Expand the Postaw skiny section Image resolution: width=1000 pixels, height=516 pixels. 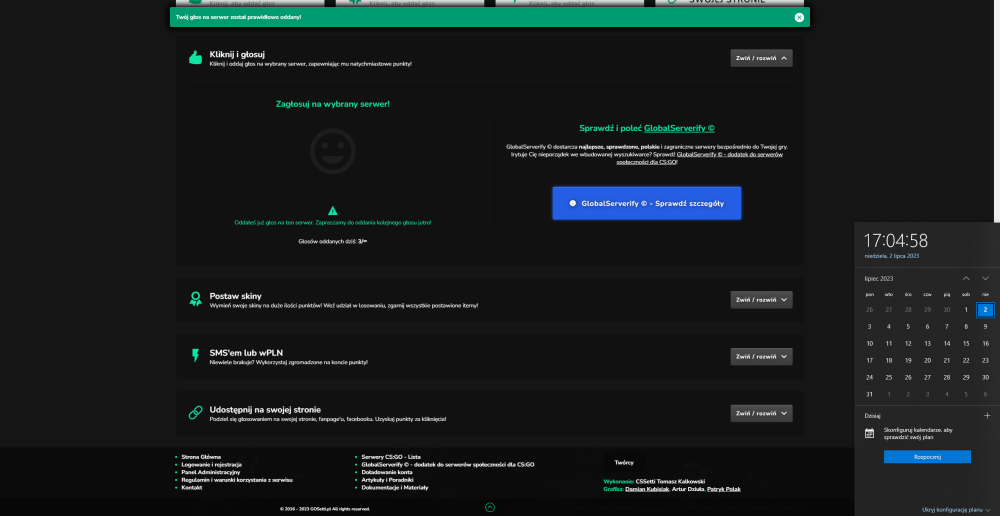761,300
